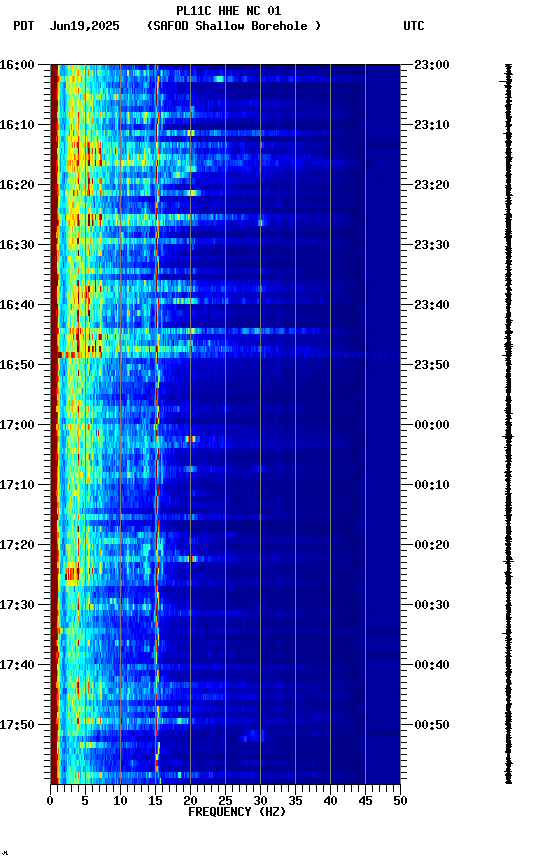Screen dimensions: 552x864
Task: Click the 00:20 UTC time label
Action: coord(432,545)
